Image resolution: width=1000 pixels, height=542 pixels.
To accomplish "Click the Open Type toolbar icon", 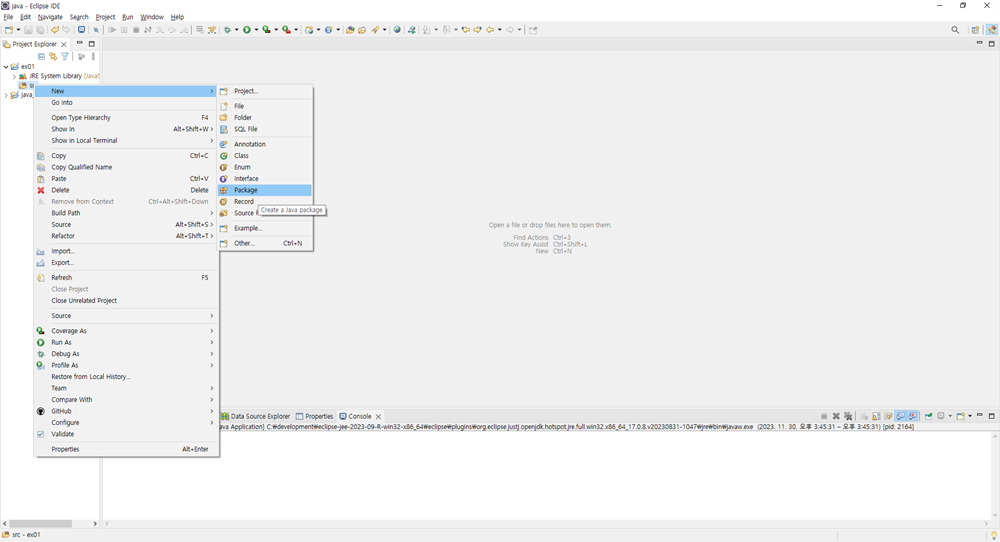I will pos(349,30).
